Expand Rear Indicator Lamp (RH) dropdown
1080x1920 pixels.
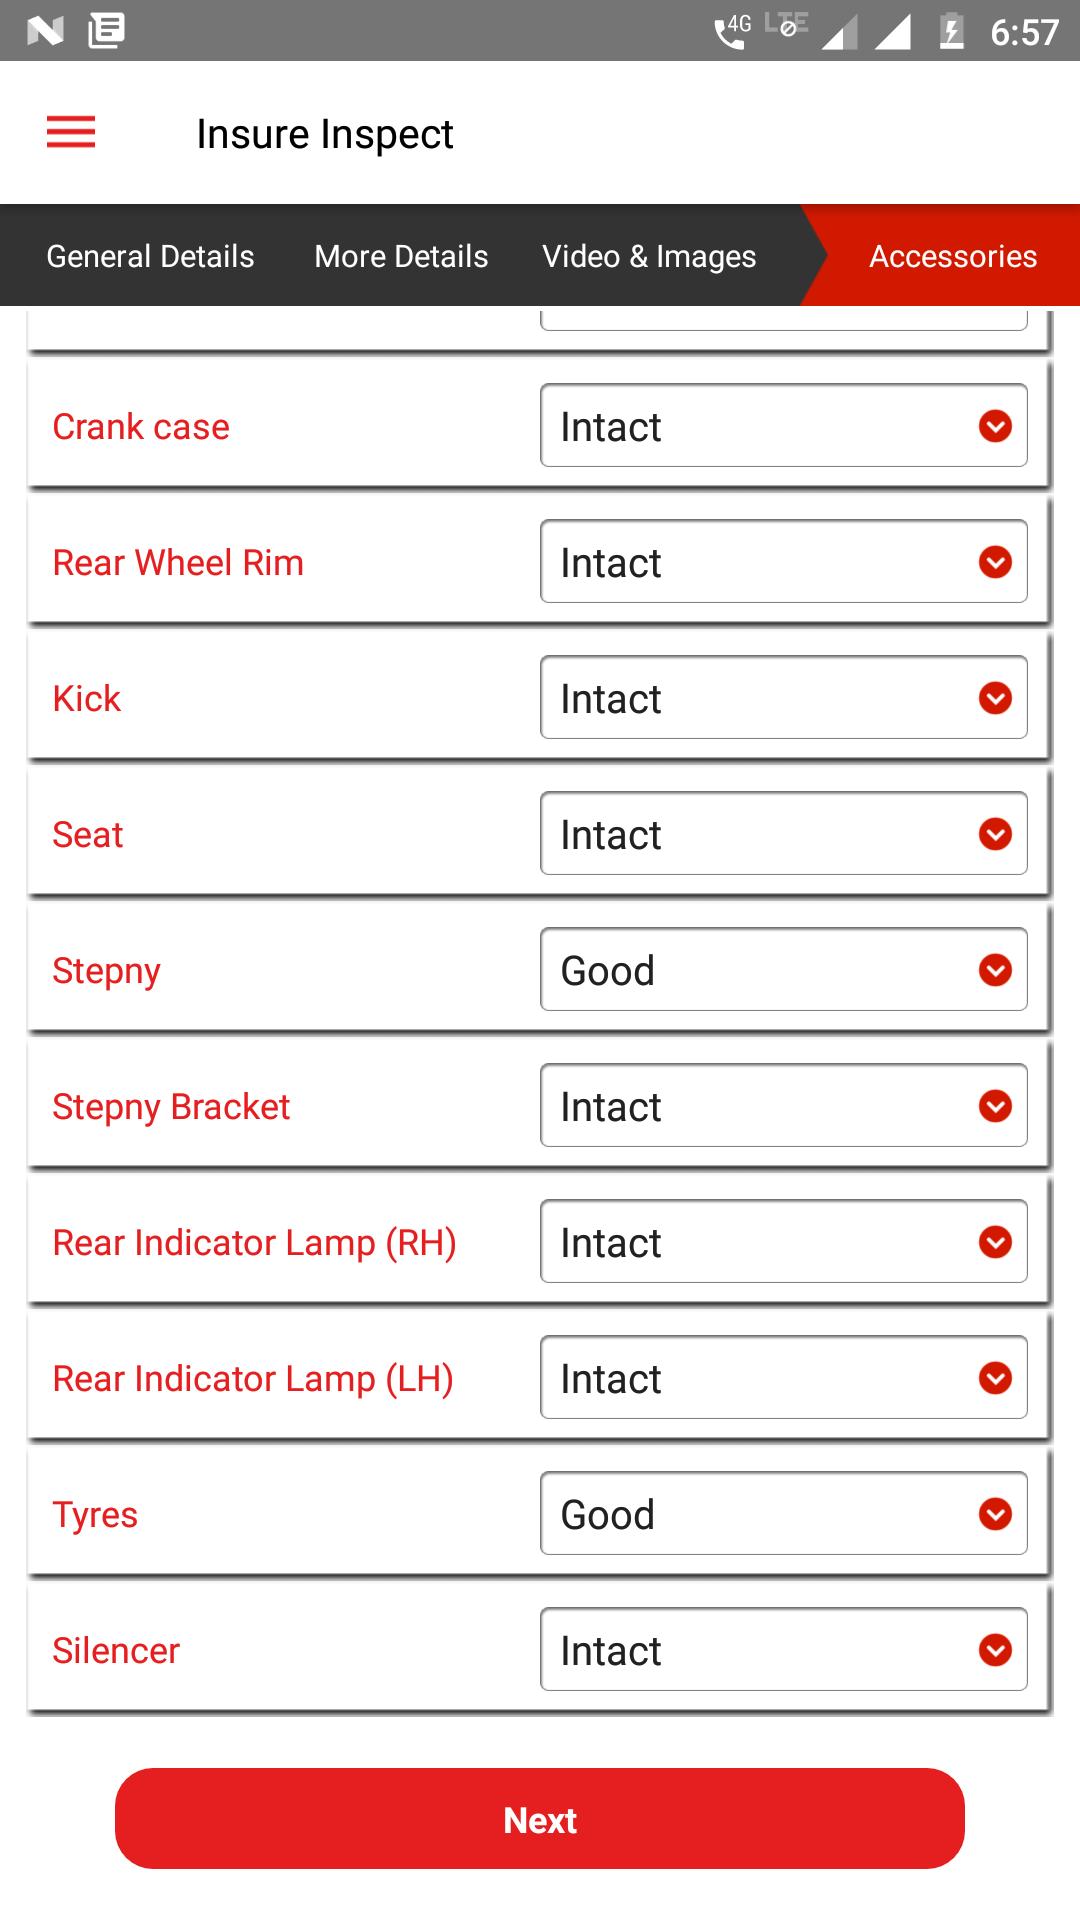(x=783, y=1242)
